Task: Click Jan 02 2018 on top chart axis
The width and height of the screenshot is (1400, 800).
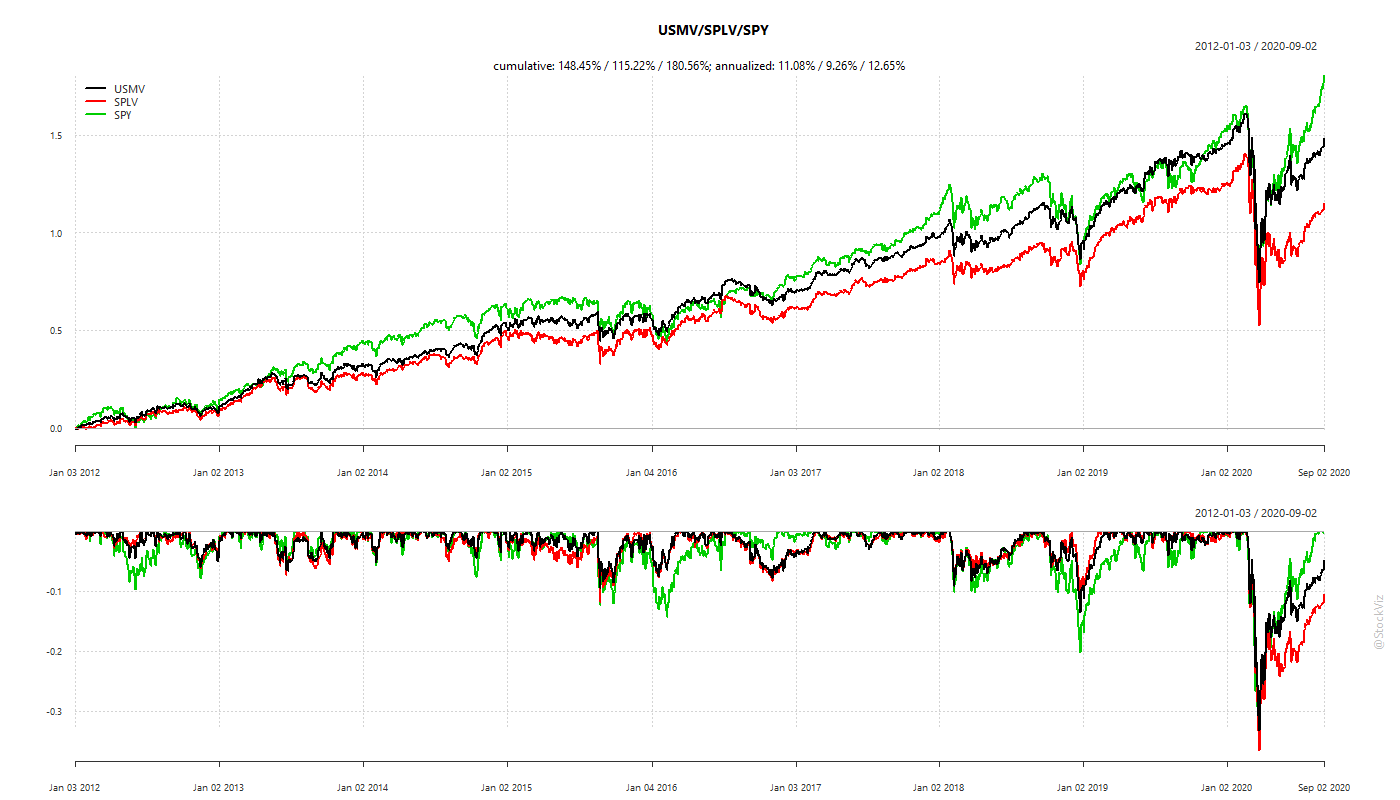Action: (x=940, y=473)
